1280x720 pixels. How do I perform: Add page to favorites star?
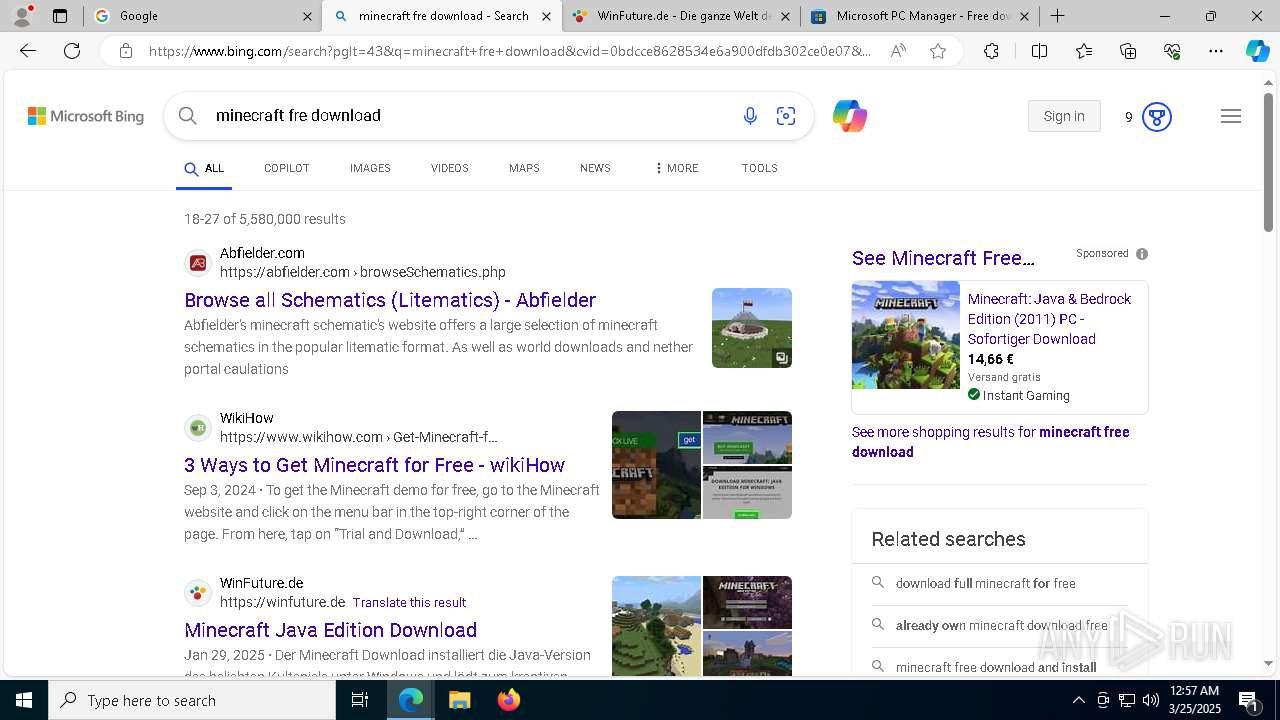(938, 51)
